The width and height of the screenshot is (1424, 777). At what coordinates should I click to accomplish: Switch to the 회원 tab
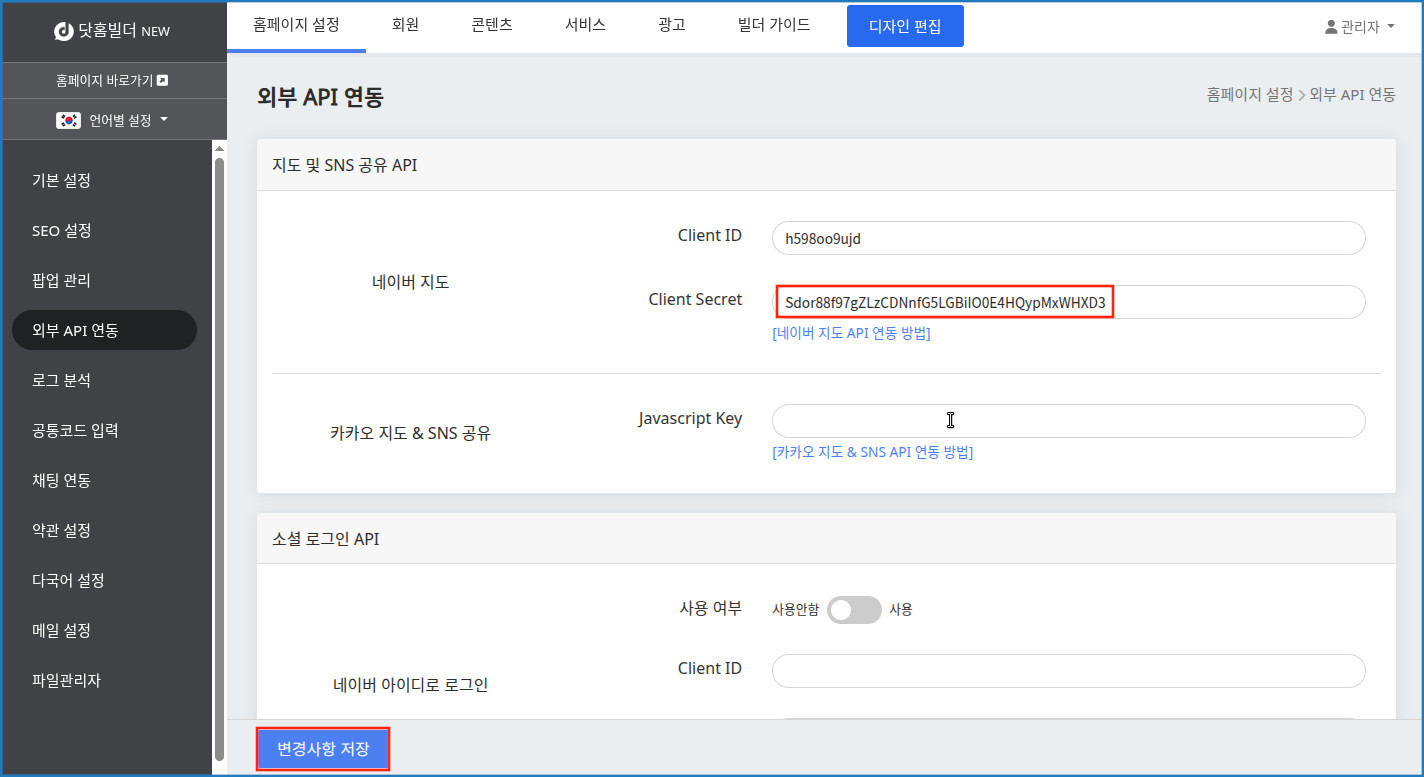(405, 25)
